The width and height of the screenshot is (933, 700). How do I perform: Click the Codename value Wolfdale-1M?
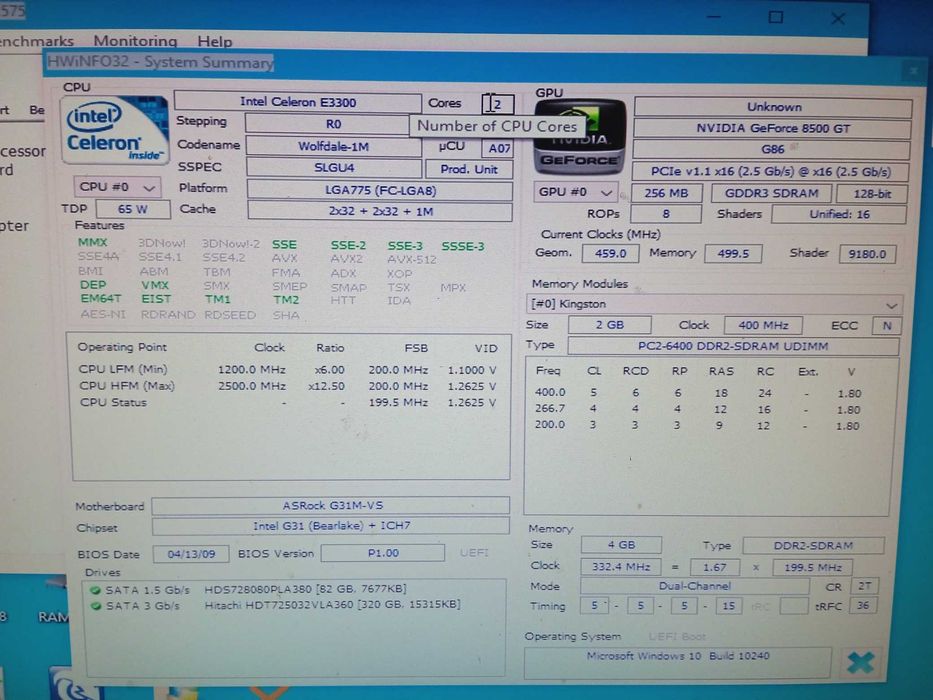333,146
